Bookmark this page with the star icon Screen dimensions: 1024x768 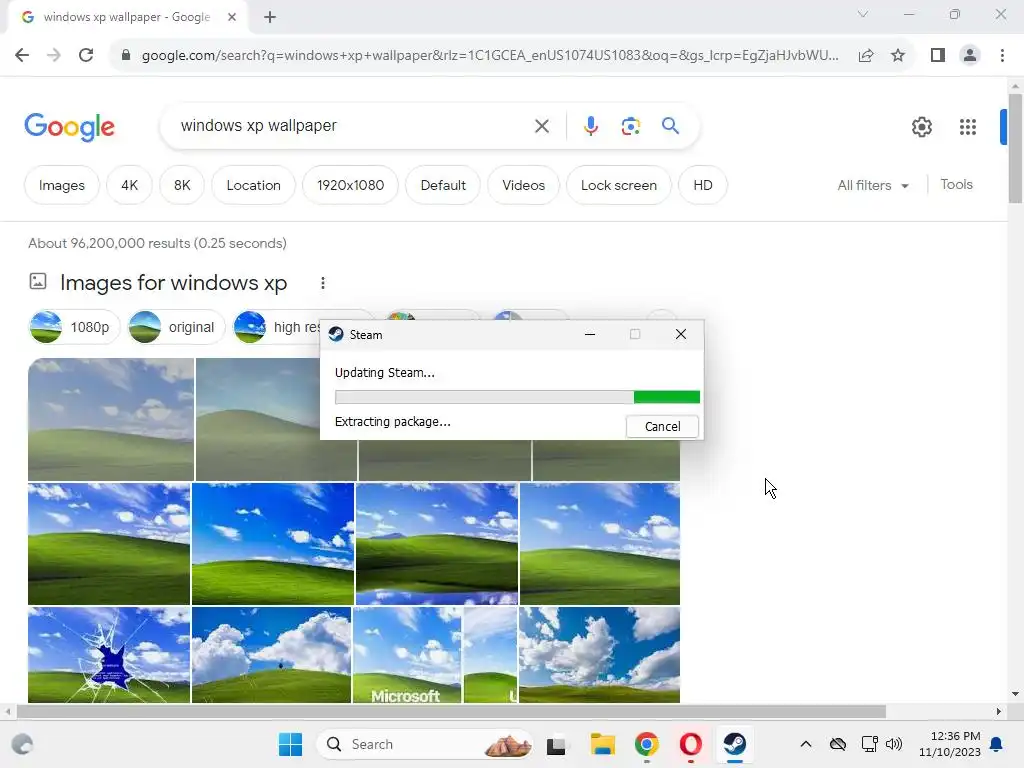click(x=898, y=56)
